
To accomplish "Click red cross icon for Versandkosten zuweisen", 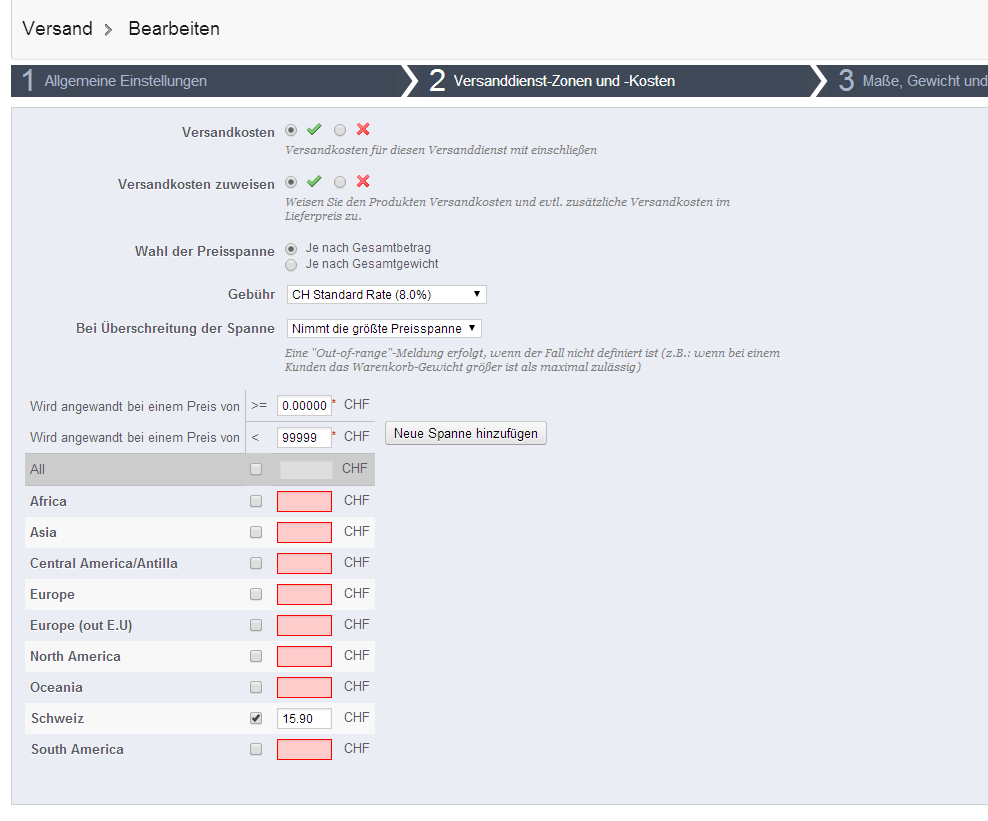I will [363, 182].
